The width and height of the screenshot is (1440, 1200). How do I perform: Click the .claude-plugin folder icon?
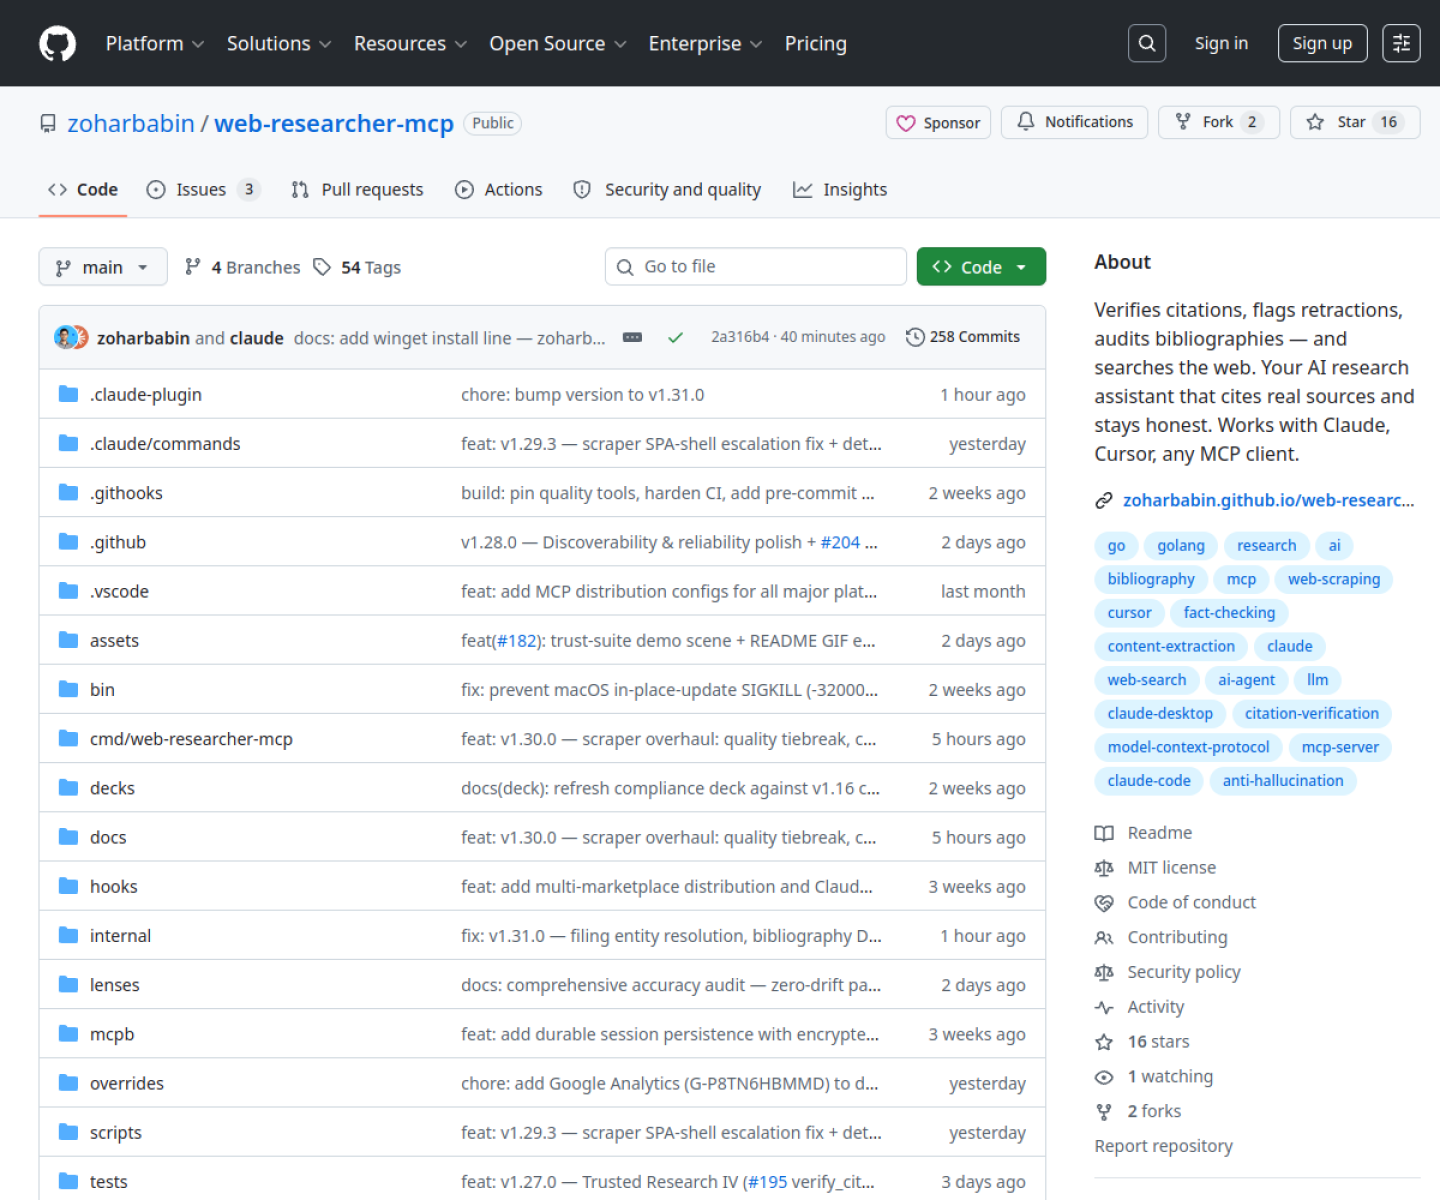68,394
